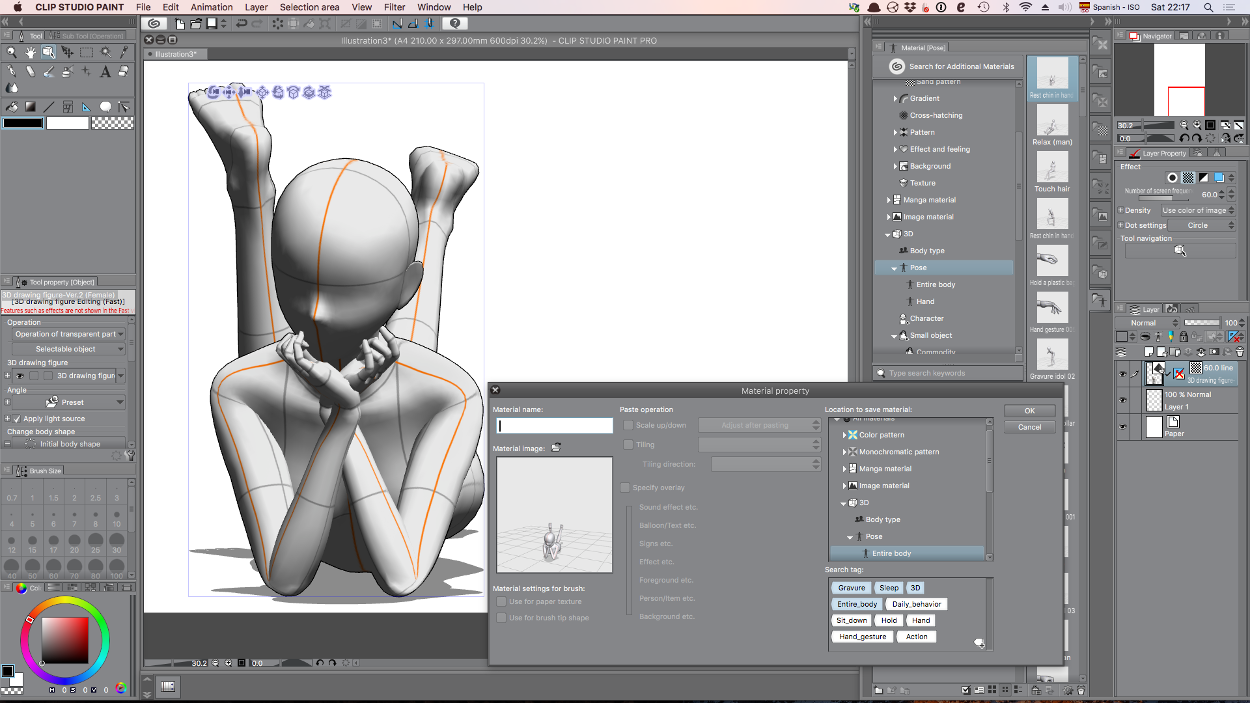1250x703 pixels.
Task: Collapse the 3D category under Location to save
Action: (844, 504)
